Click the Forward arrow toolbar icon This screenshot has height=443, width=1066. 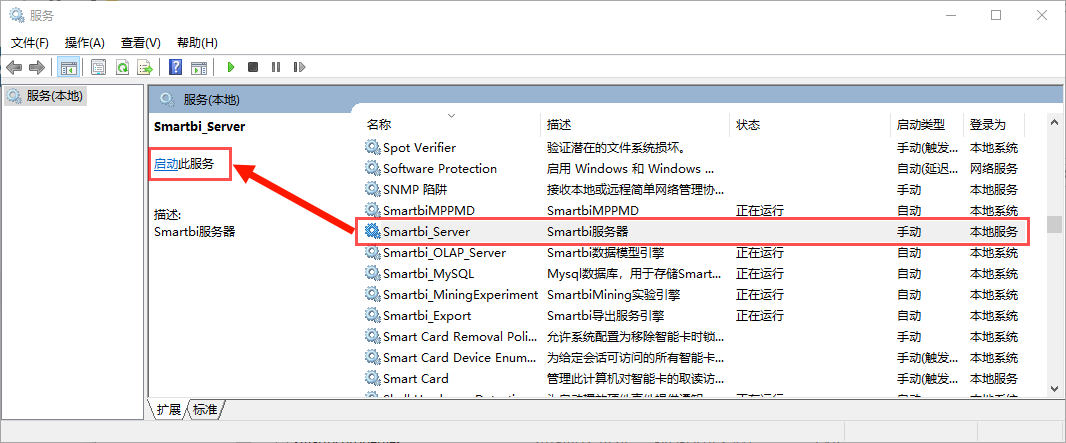pos(37,67)
